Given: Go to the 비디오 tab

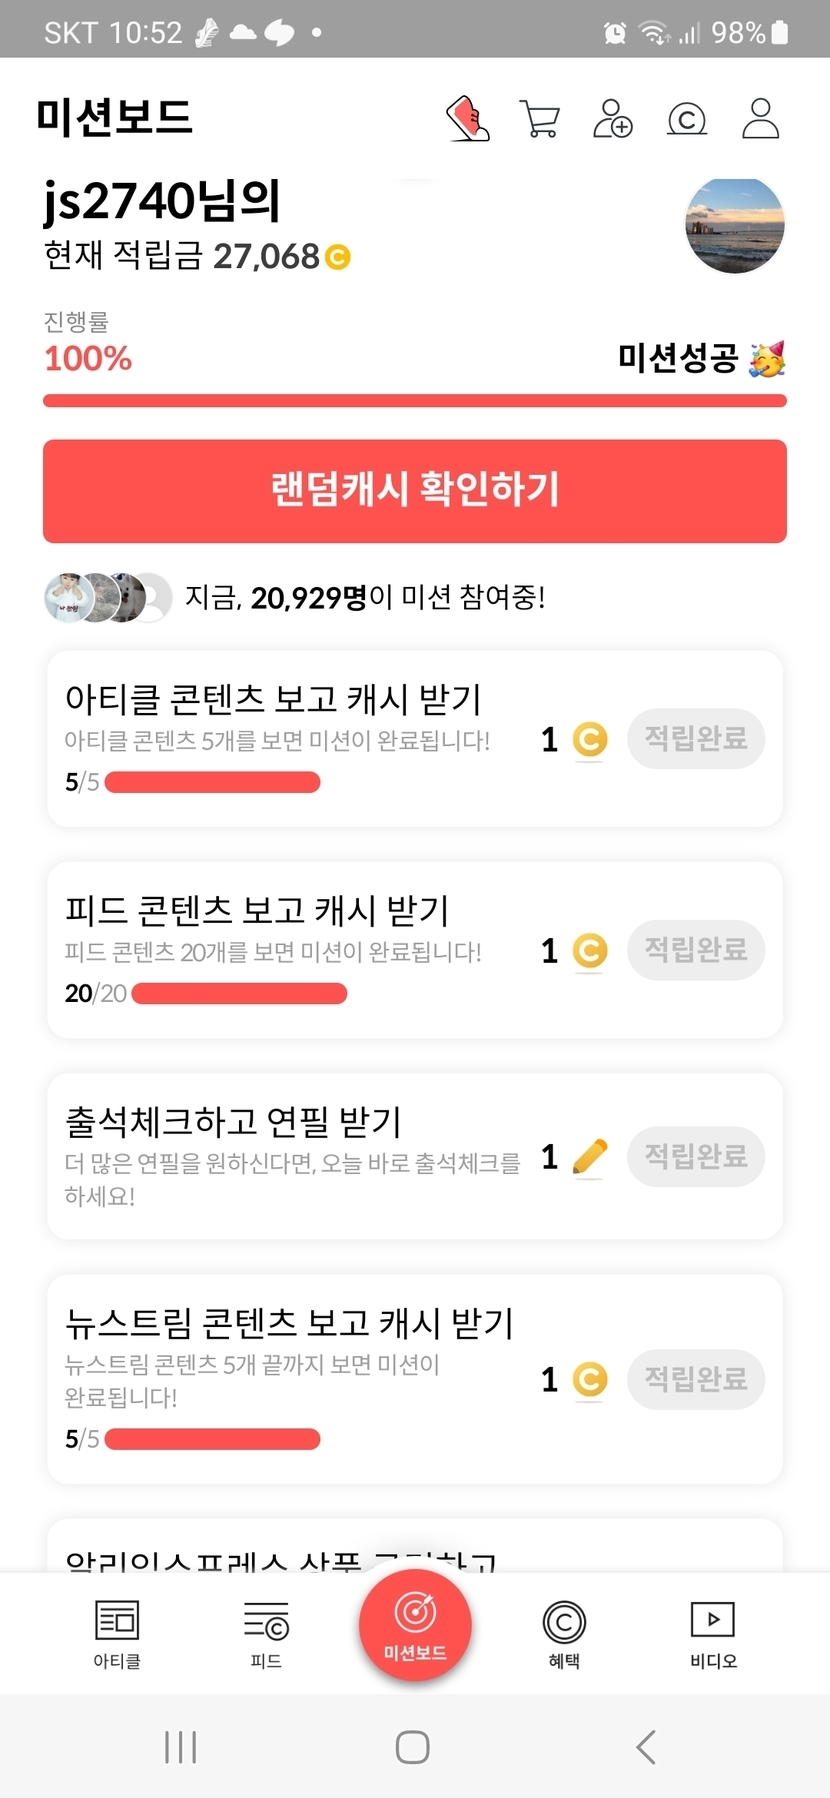Looking at the screenshot, I should click(713, 1633).
